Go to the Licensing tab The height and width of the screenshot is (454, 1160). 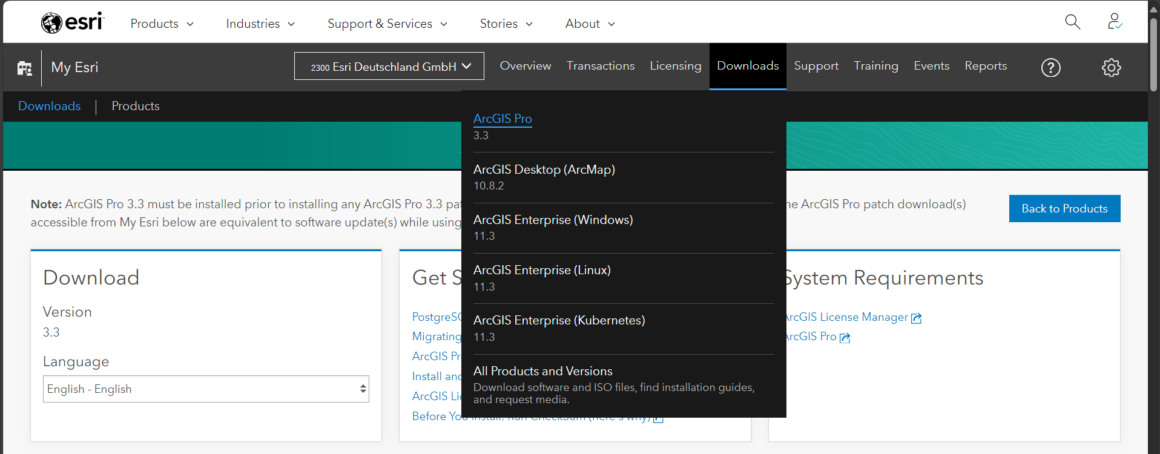[x=675, y=66]
